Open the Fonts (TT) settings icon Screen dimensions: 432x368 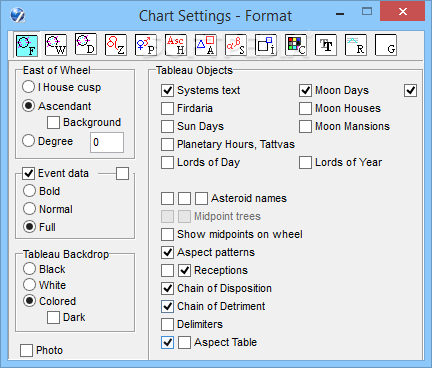[326, 45]
